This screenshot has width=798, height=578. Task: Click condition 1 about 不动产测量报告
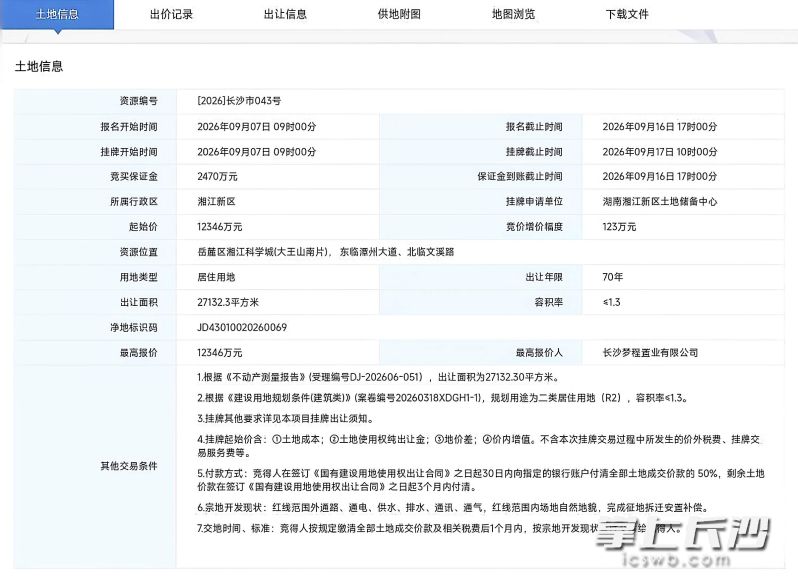pyautogui.click(x=379, y=377)
